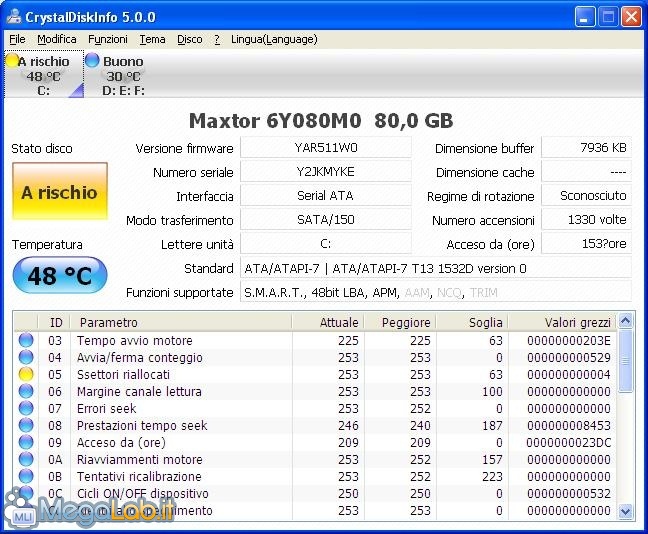
Task: Click greyed-out NCQ in supported functions
Action: 449,293
